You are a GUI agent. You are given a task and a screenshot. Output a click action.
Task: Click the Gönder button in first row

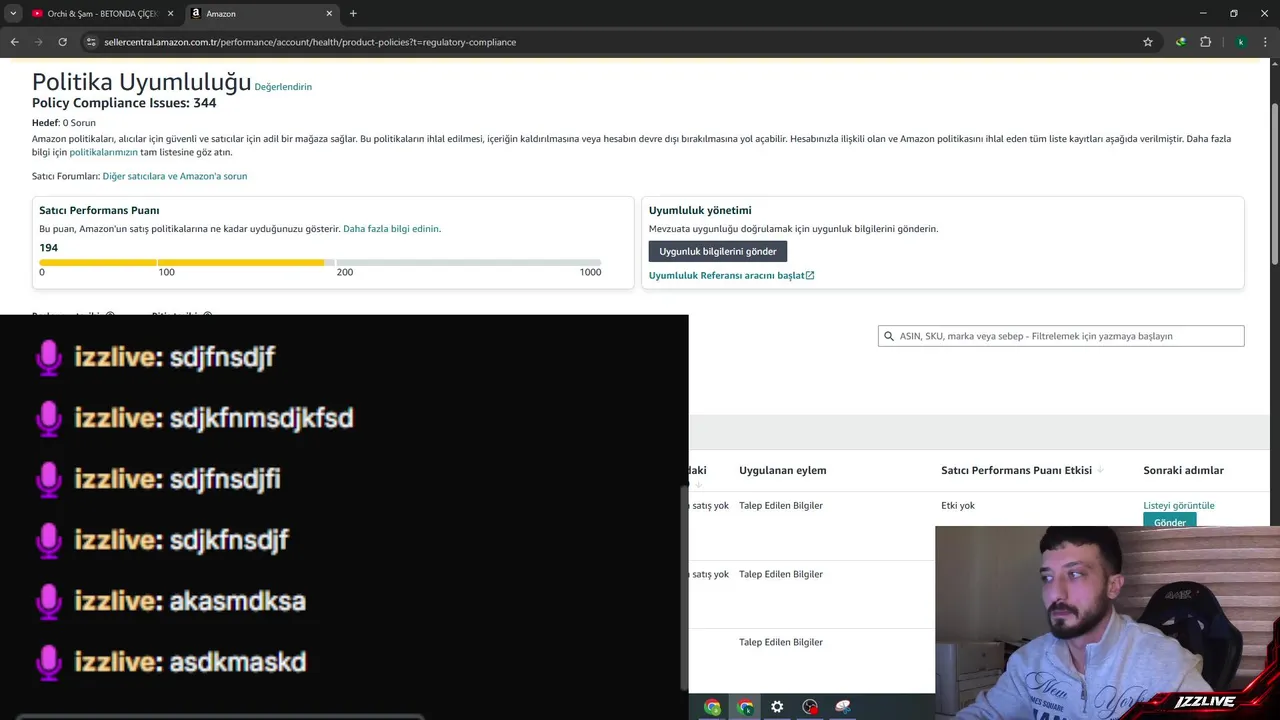click(x=1170, y=521)
